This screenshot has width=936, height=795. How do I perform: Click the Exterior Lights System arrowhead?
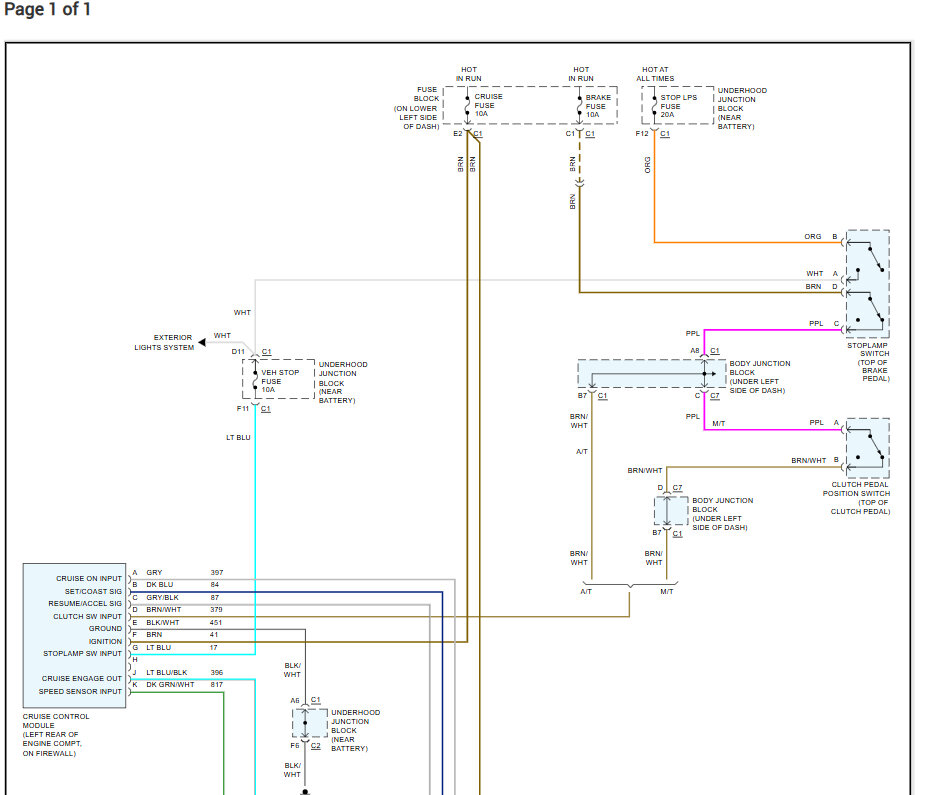click(x=202, y=342)
